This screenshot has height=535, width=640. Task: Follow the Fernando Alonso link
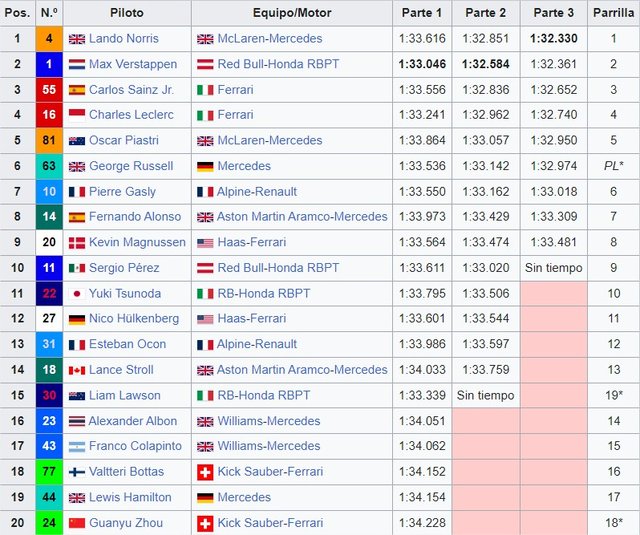(x=135, y=216)
